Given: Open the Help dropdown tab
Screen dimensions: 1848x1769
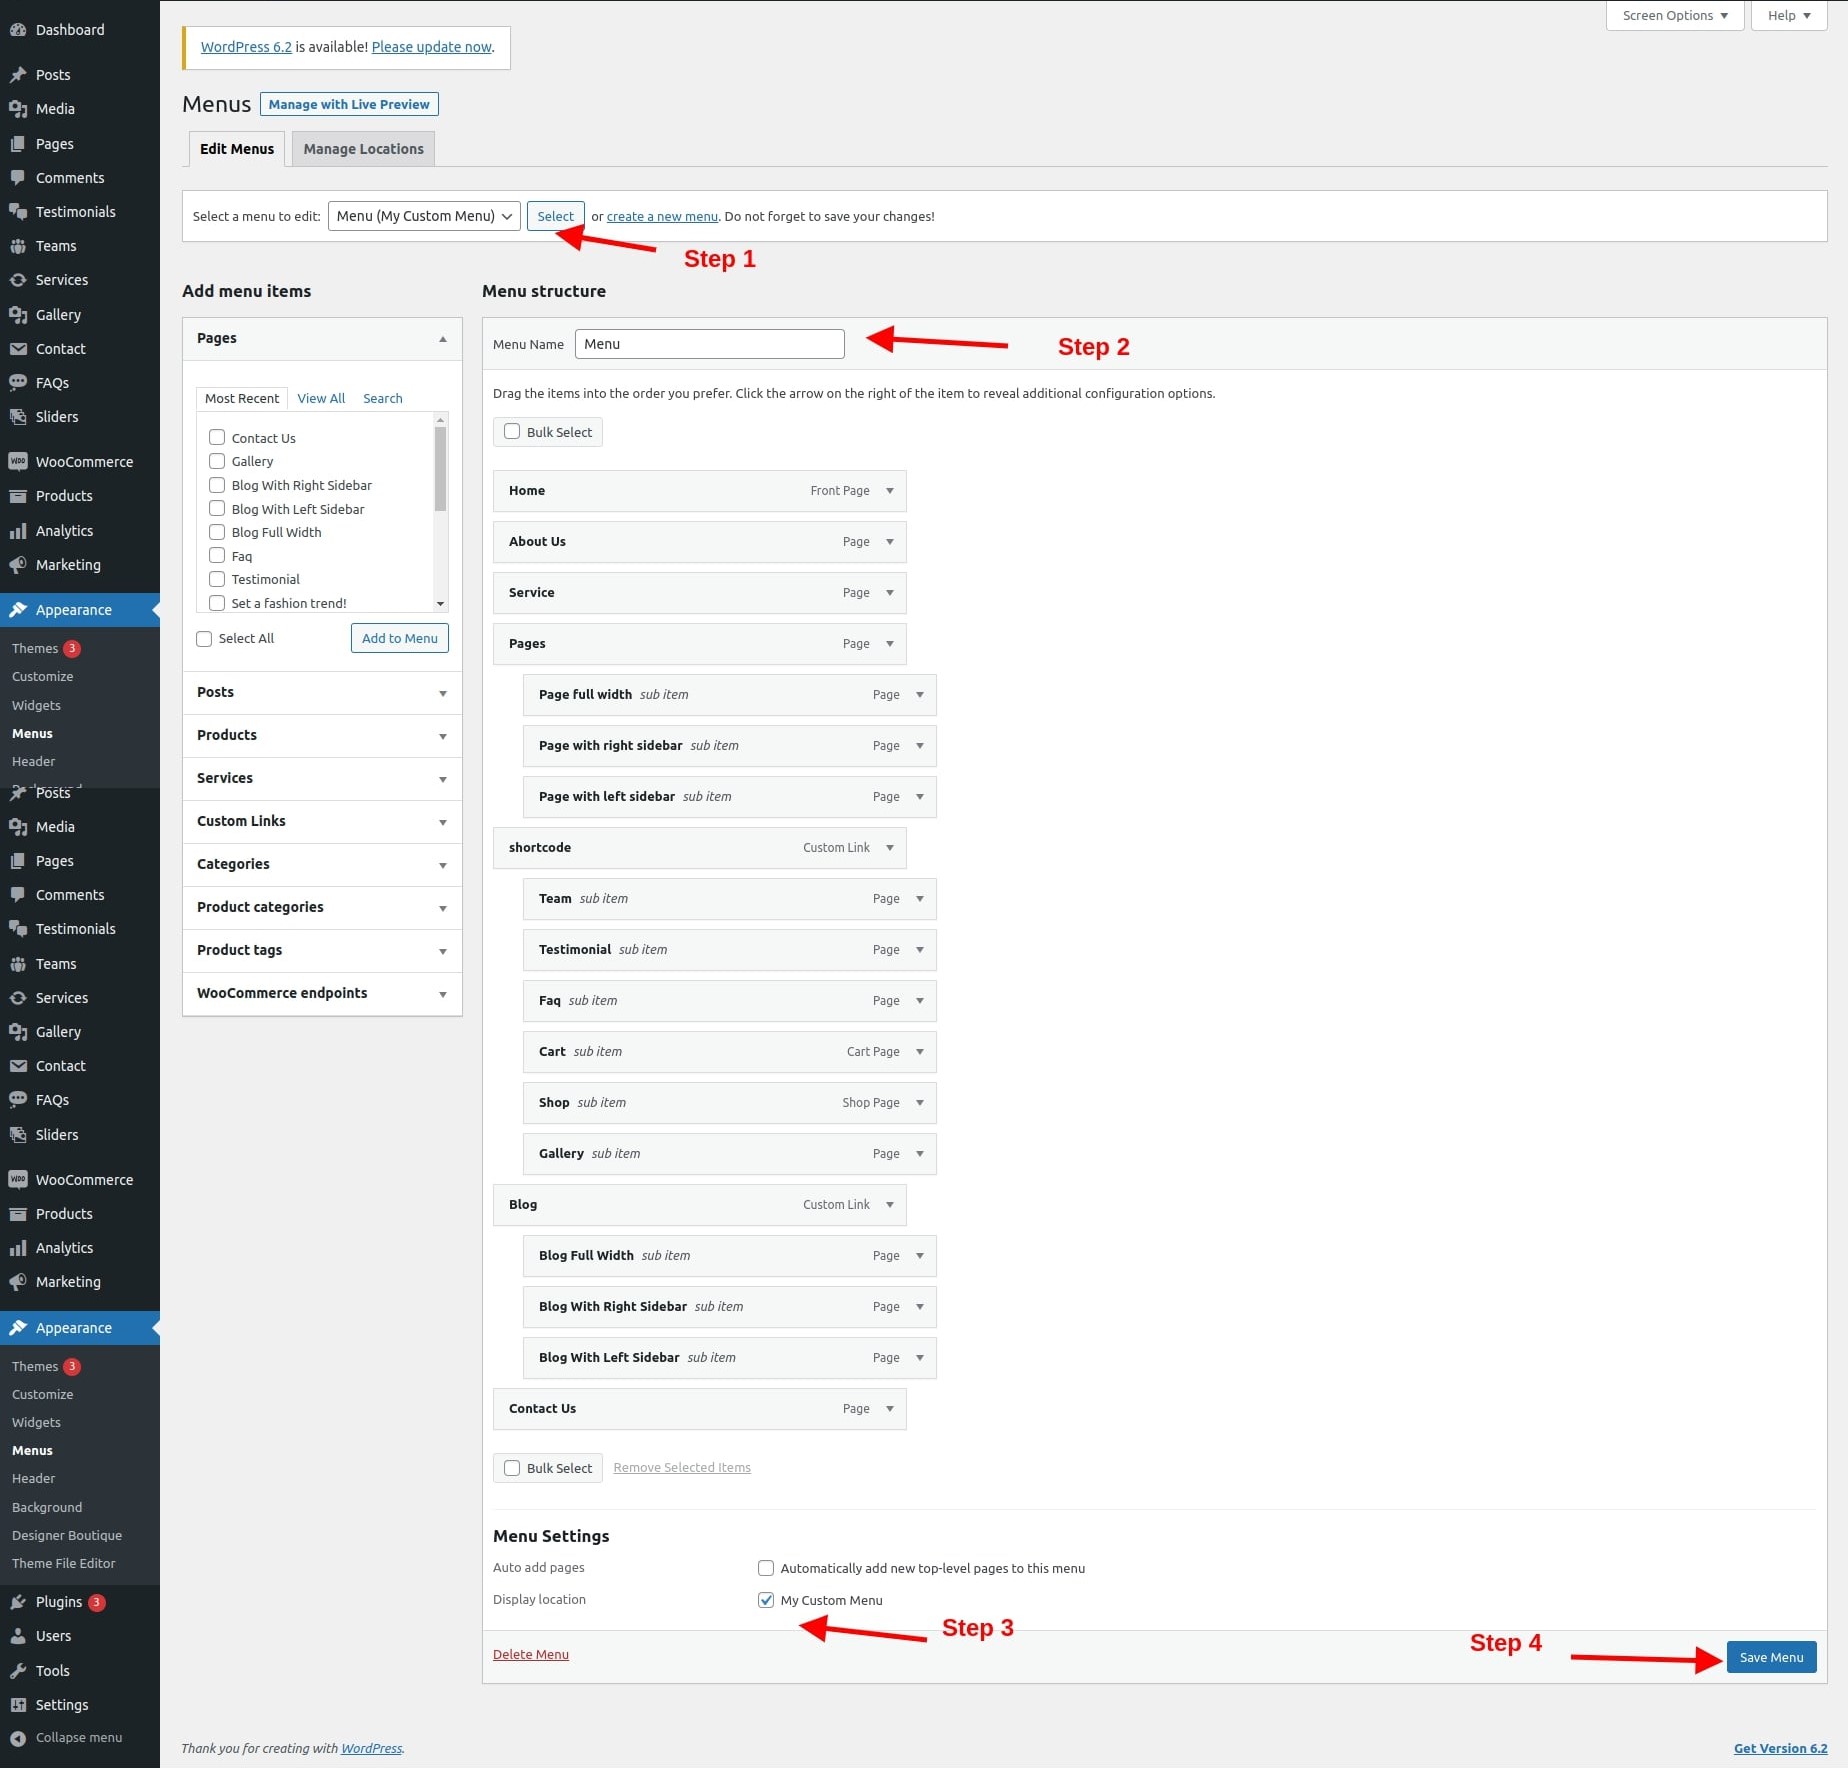Looking at the screenshot, I should 1788,16.
